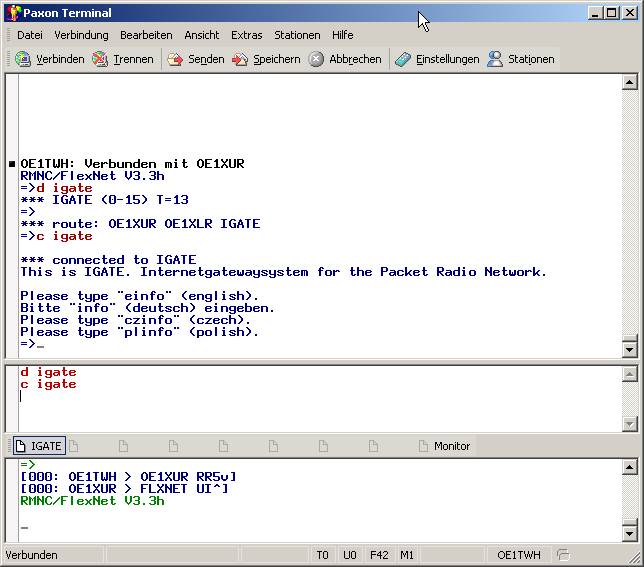
Task: Open Stationen from the toolbar
Action: click(x=521, y=60)
